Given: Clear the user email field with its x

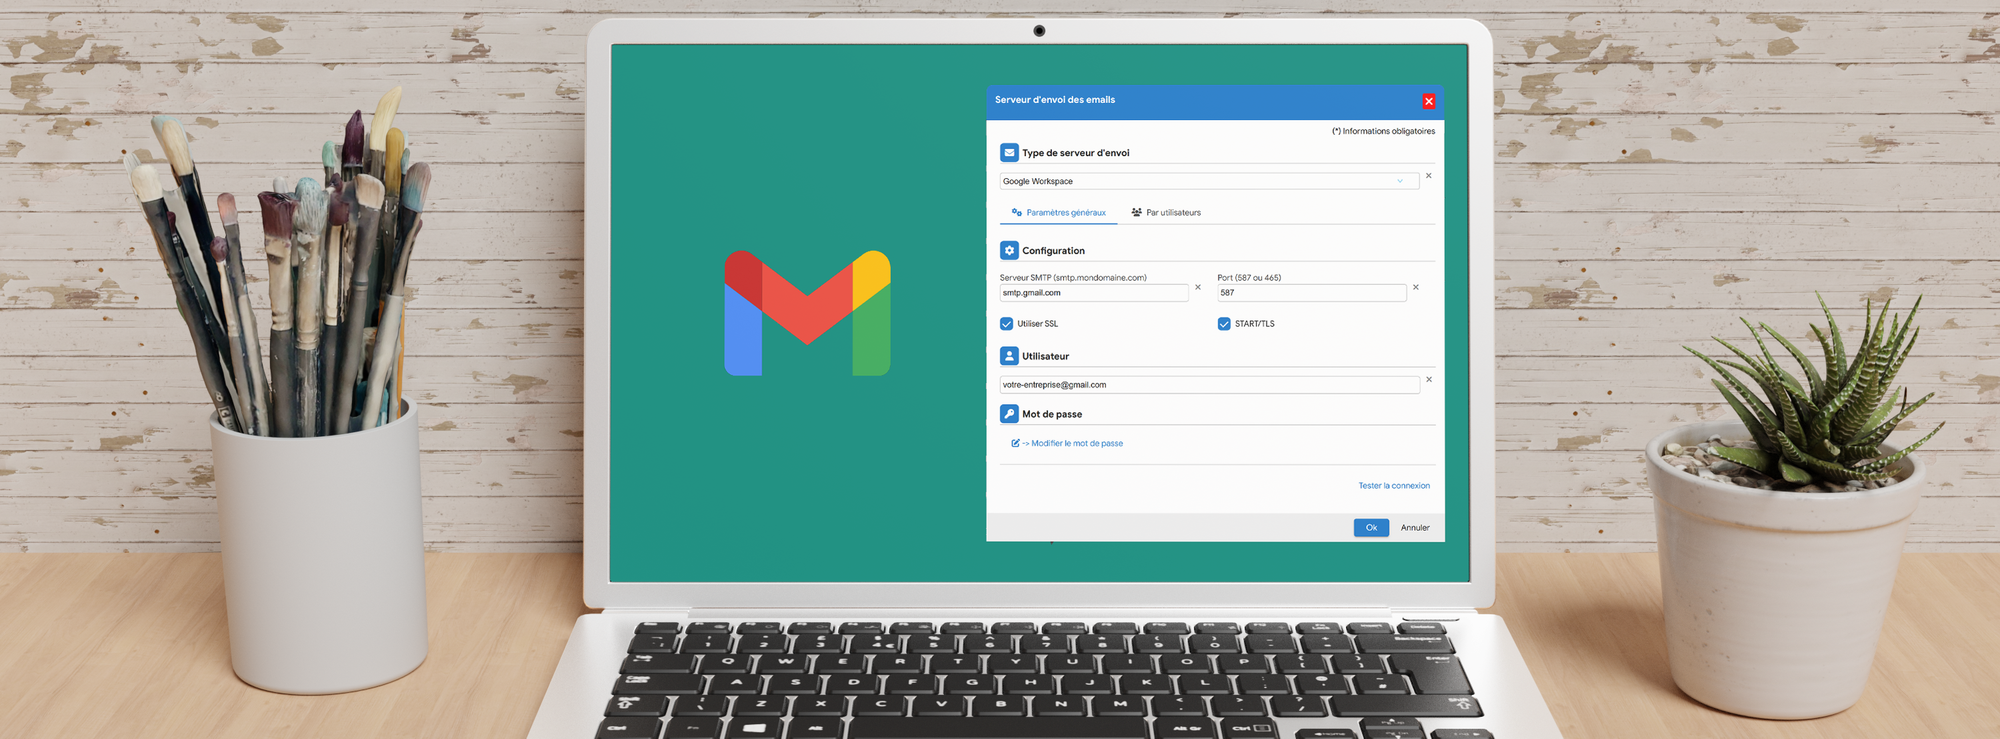Looking at the screenshot, I should coord(1428,380).
